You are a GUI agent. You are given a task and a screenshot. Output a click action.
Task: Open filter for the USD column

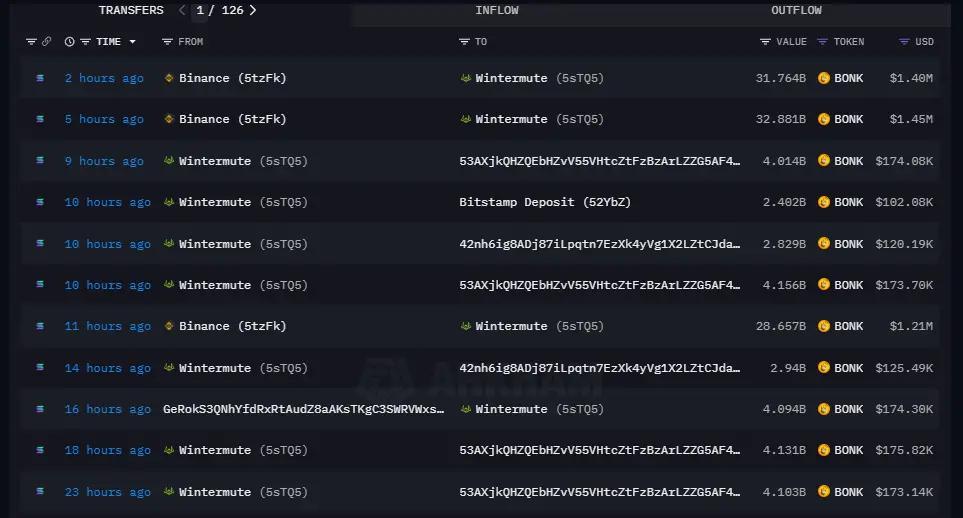click(x=904, y=42)
